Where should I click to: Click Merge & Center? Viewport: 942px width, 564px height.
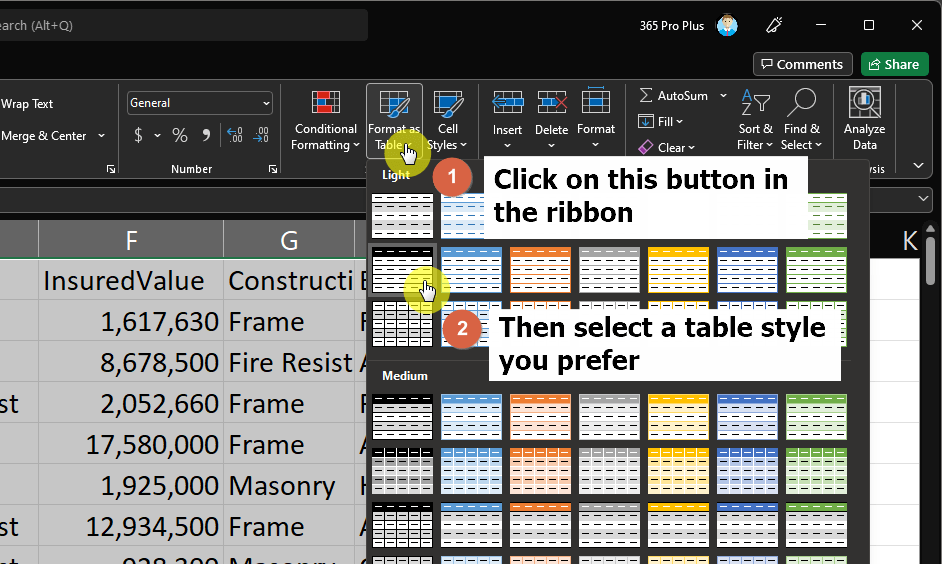coord(43,136)
